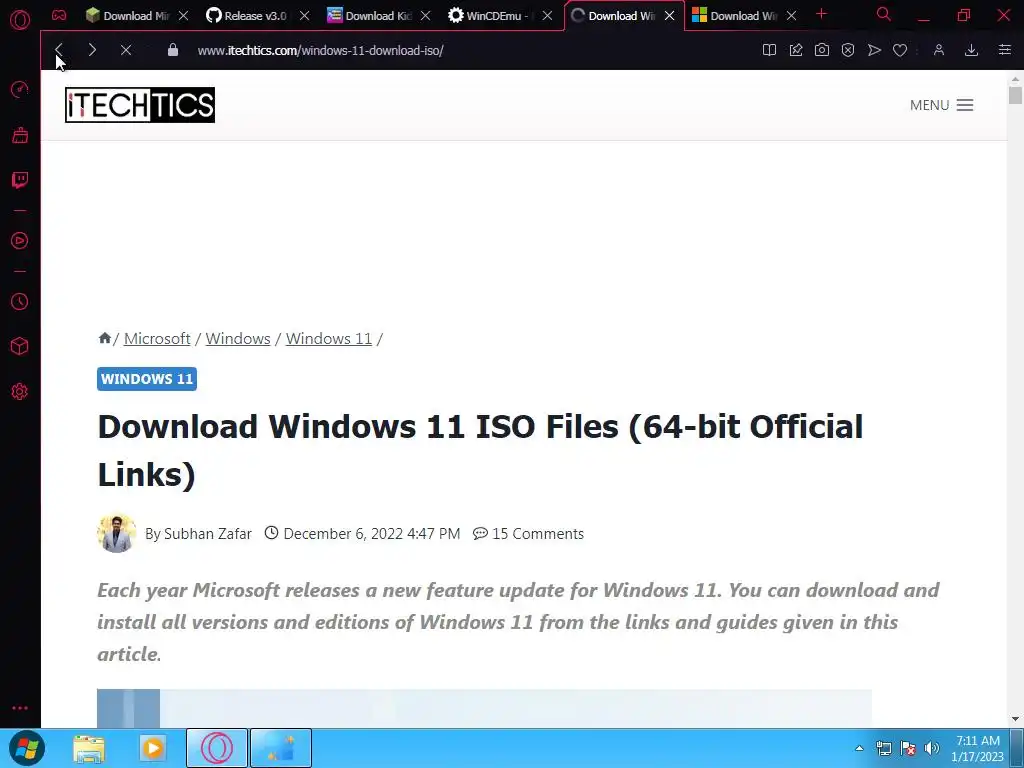1024x768 pixels.
Task: Close the WinCDEmu tab
Action: tap(547, 16)
